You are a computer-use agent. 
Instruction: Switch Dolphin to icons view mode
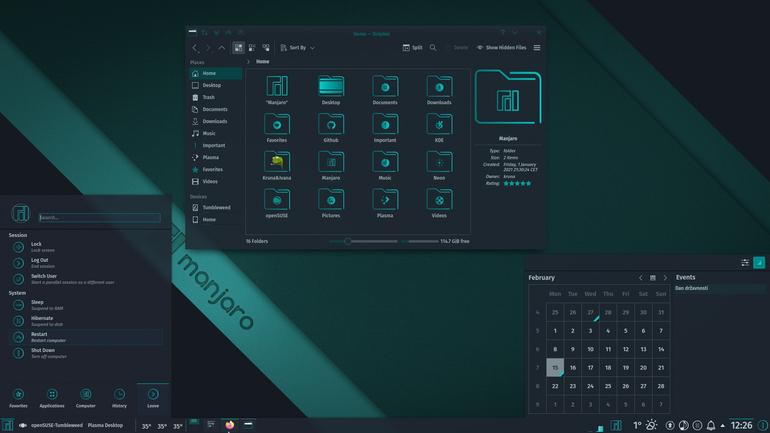(238, 48)
